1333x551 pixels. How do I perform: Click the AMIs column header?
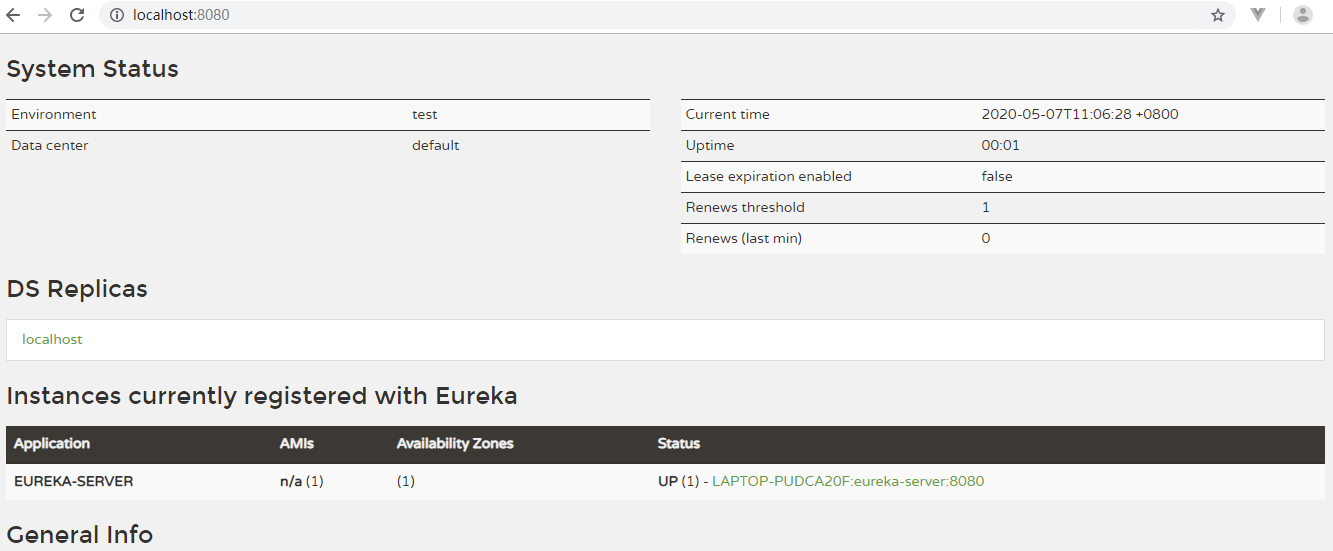point(297,444)
